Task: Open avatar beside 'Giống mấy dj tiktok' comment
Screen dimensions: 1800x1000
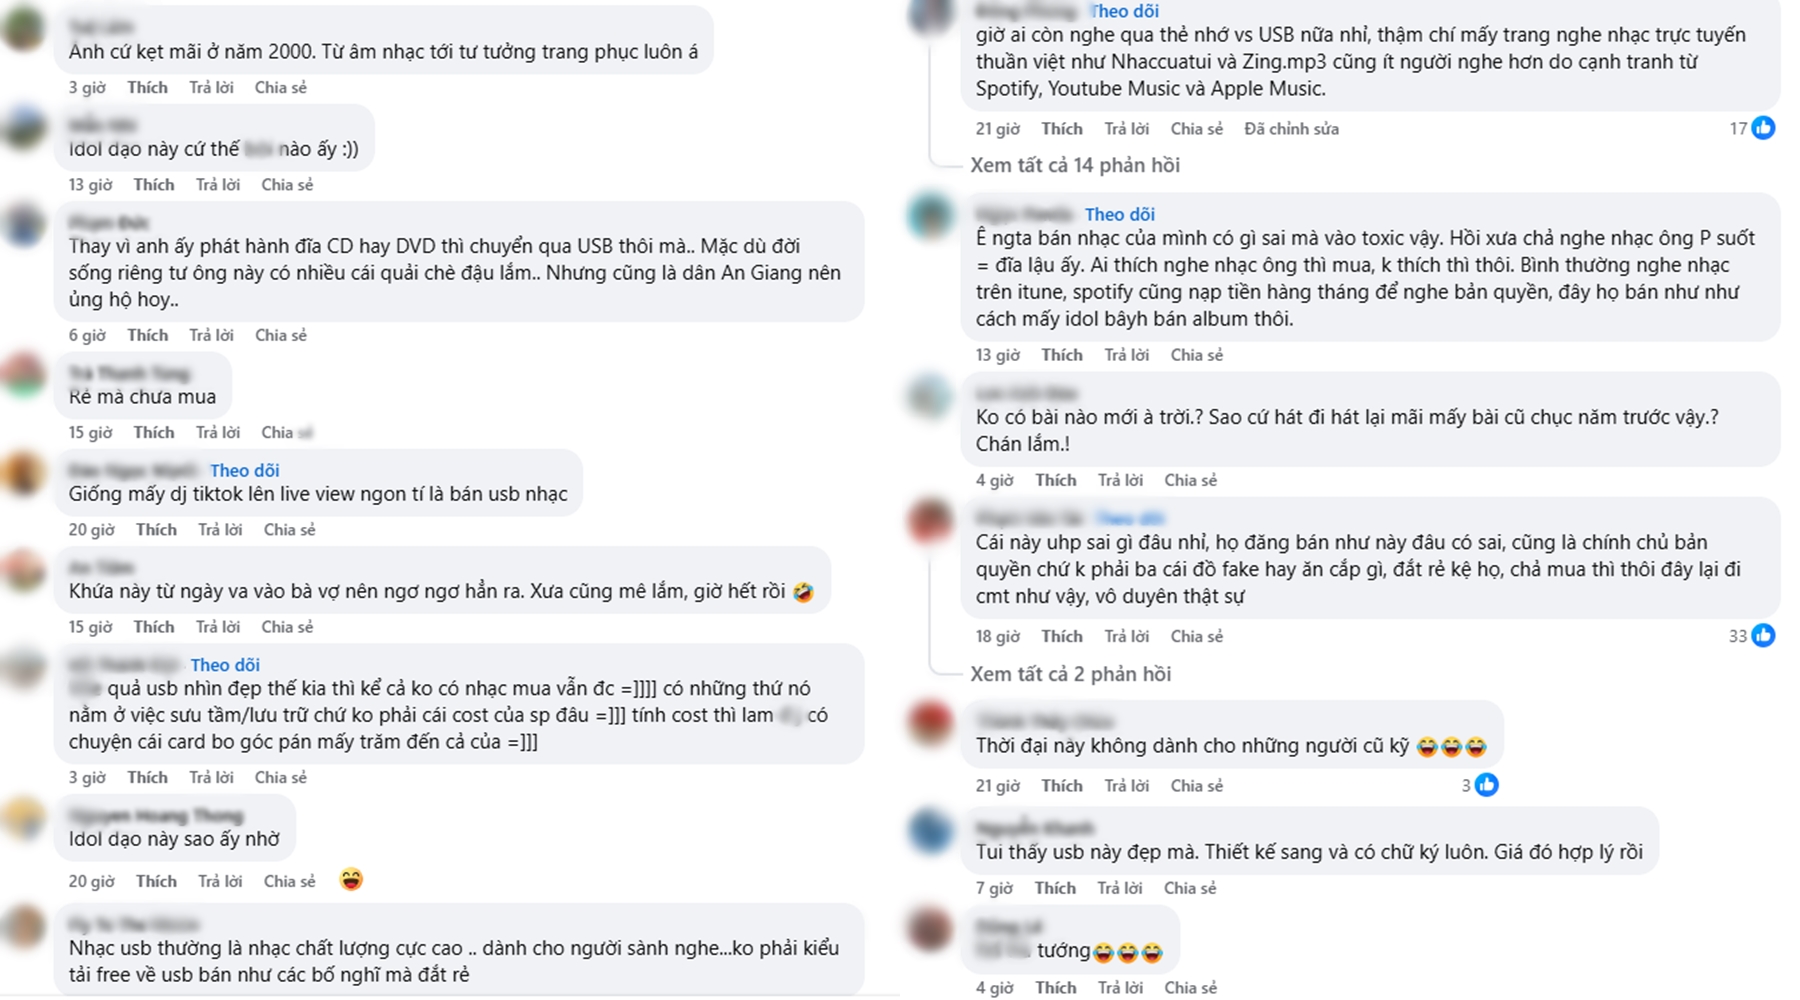Action: (24, 475)
